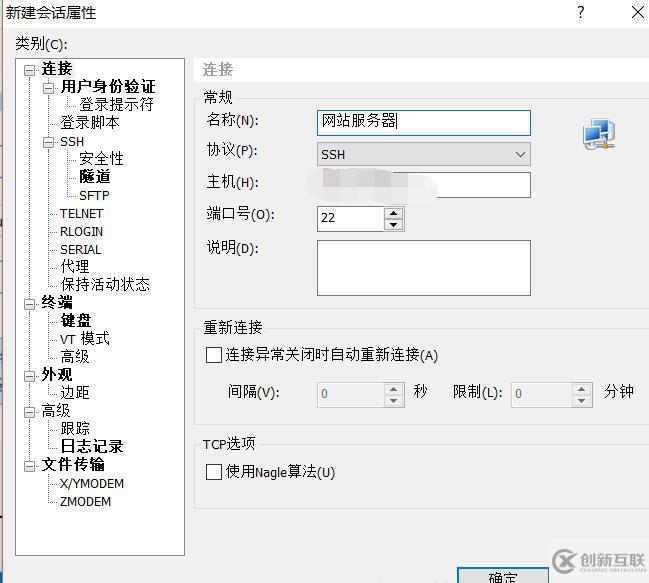Screen dimensions: 649x583
Task: Select VT 模式 tree item
Action: (x=85, y=338)
